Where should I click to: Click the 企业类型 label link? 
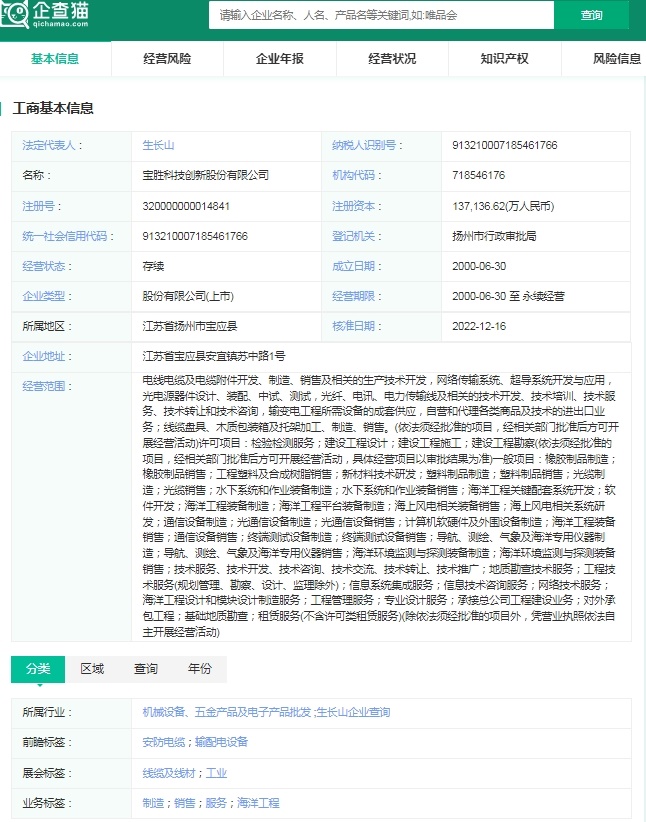44,296
